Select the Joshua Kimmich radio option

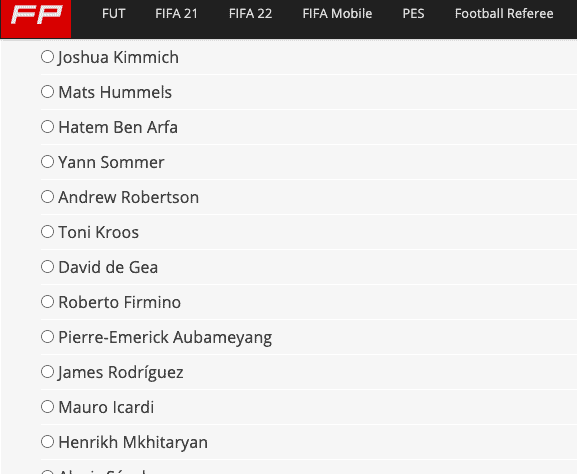(47, 57)
